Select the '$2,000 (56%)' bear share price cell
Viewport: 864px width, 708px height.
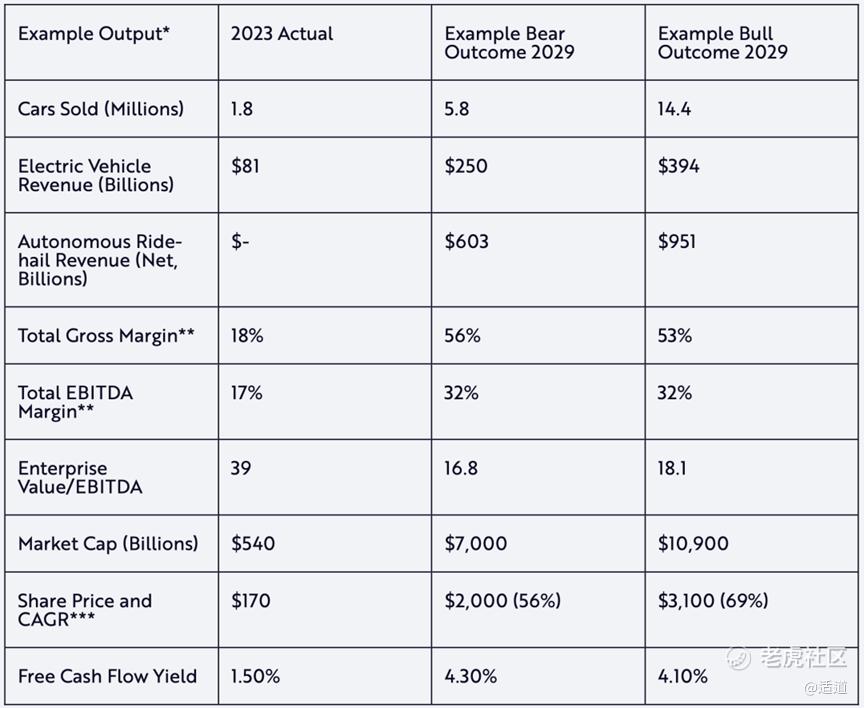pyautogui.click(x=502, y=601)
